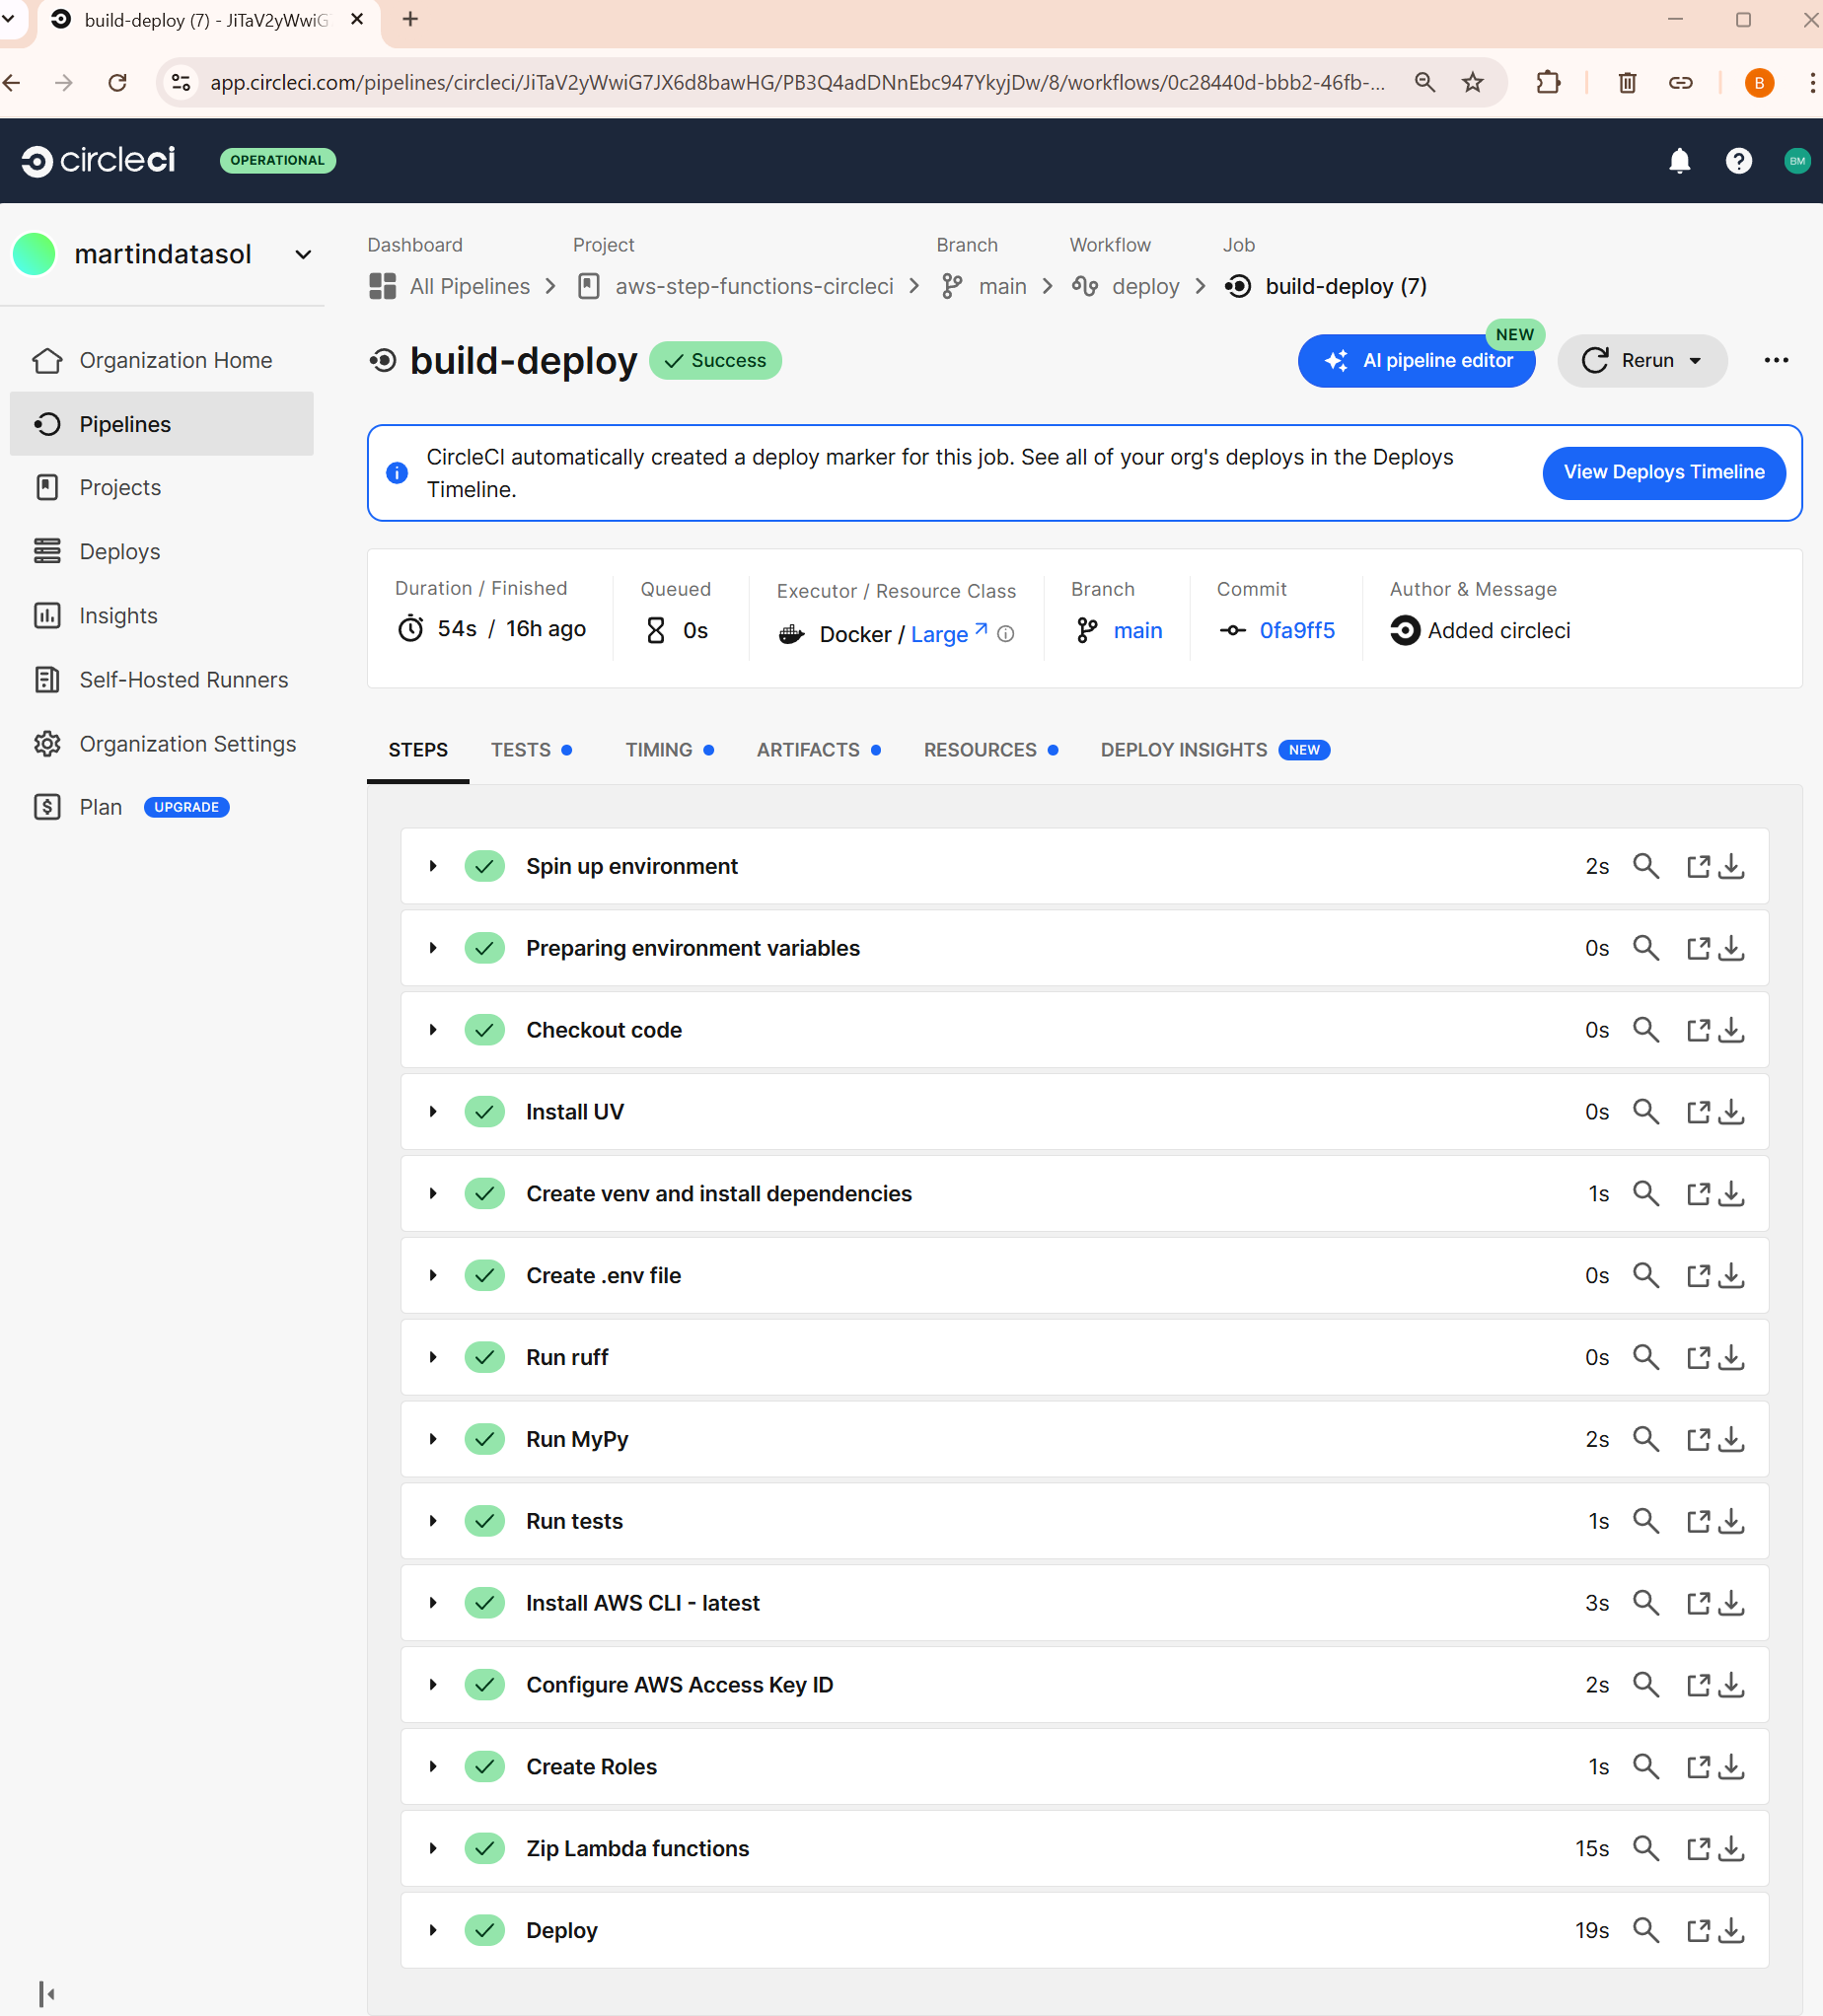Open the DEPLOY INSIGHTS tab
This screenshot has width=1823, height=2016.
1183,750
